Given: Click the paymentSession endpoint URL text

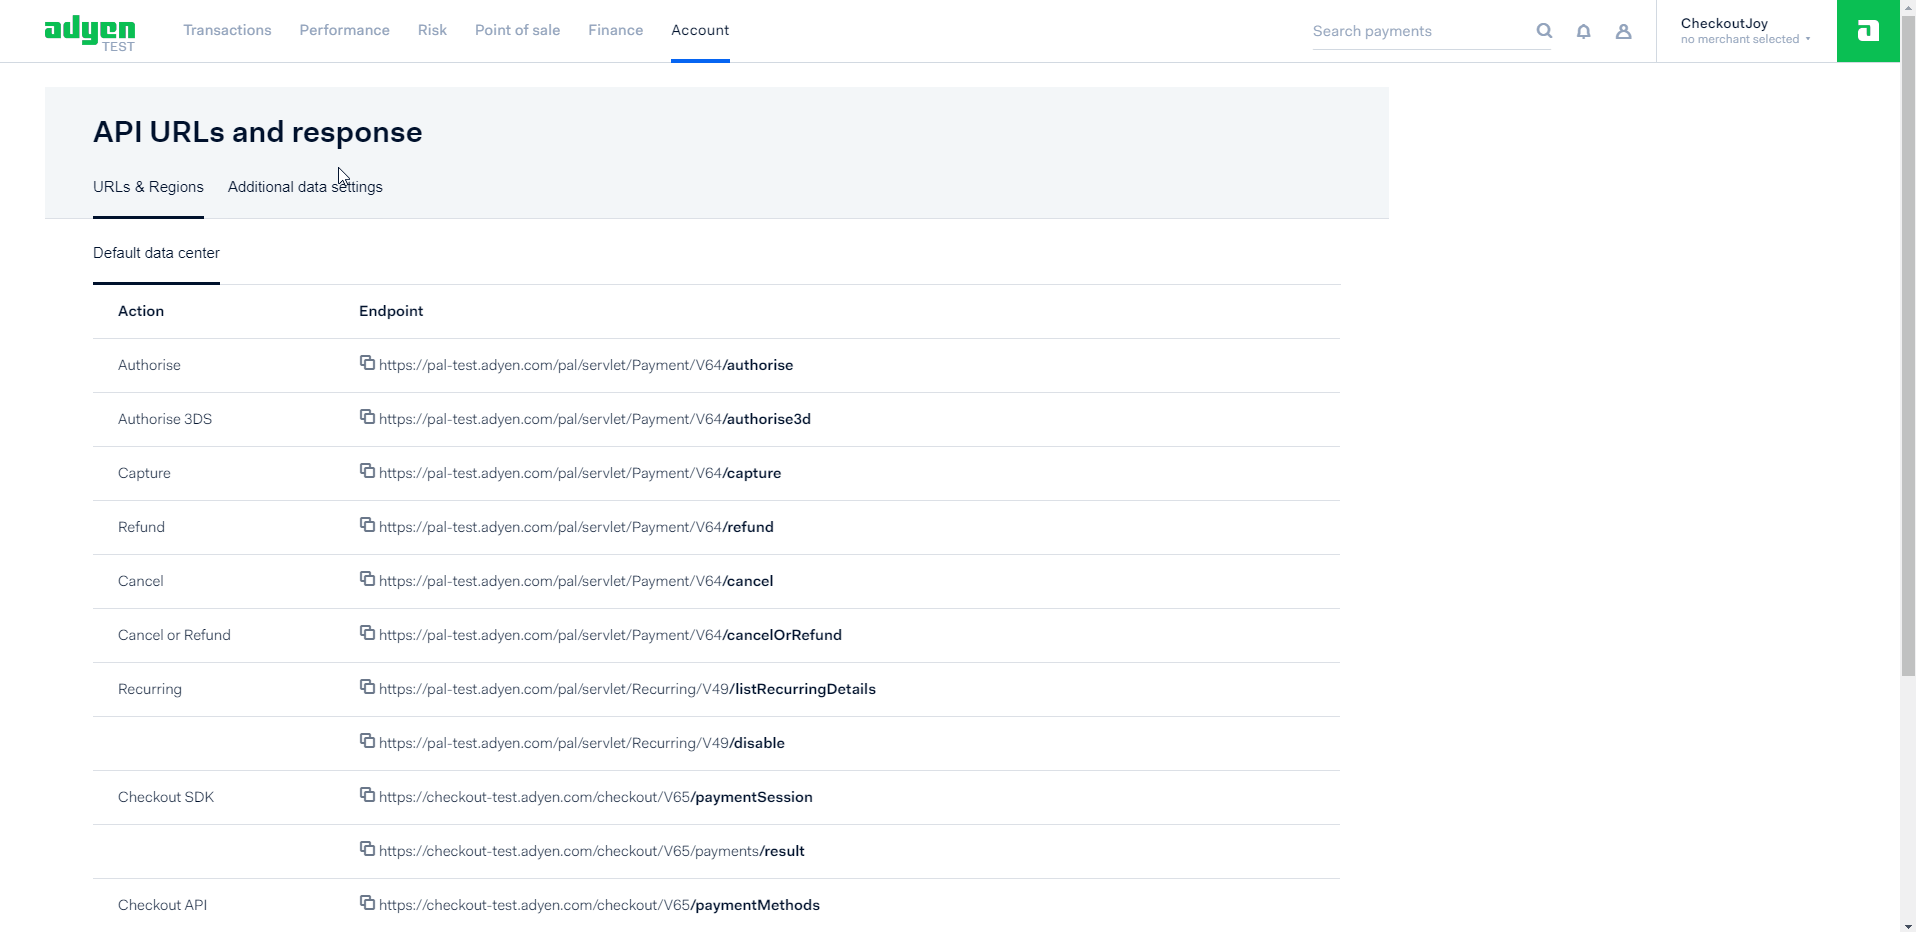Looking at the screenshot, I should click(596, 797).
